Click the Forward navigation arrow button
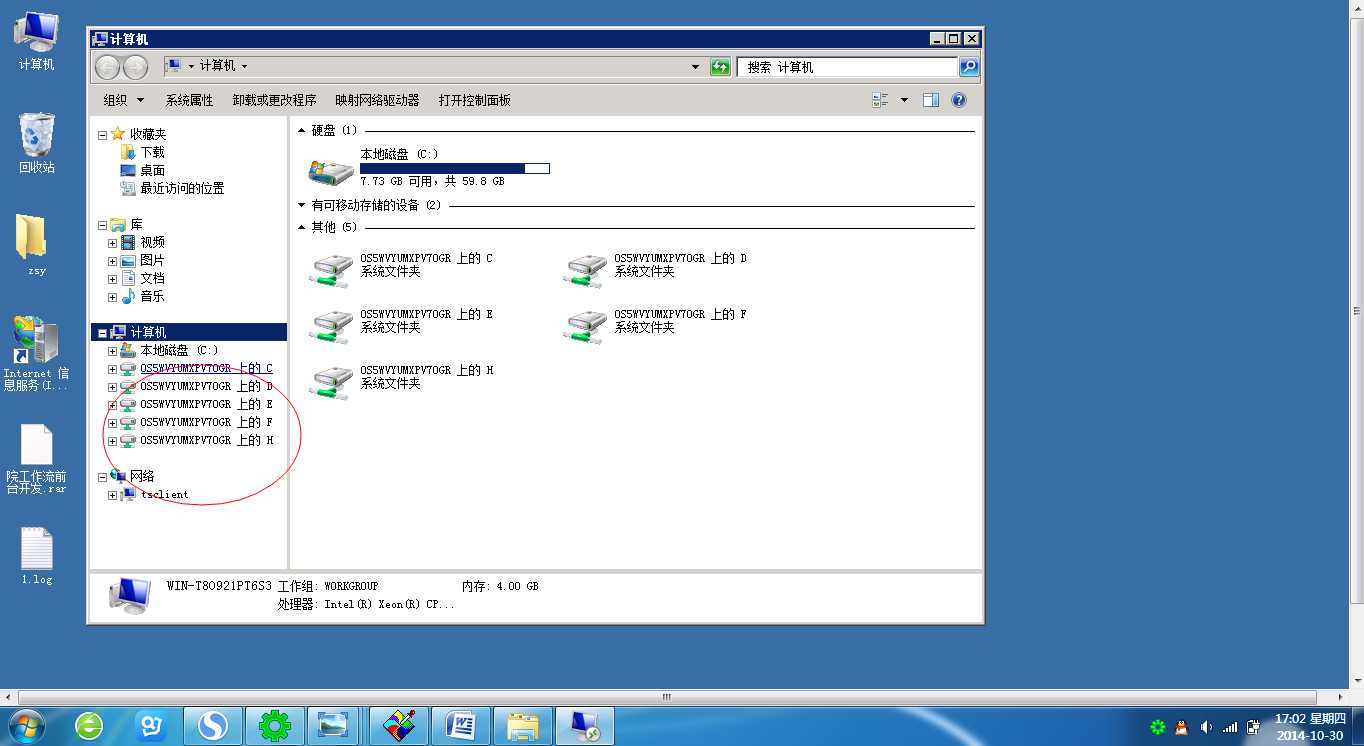 (x=135, y=67)
